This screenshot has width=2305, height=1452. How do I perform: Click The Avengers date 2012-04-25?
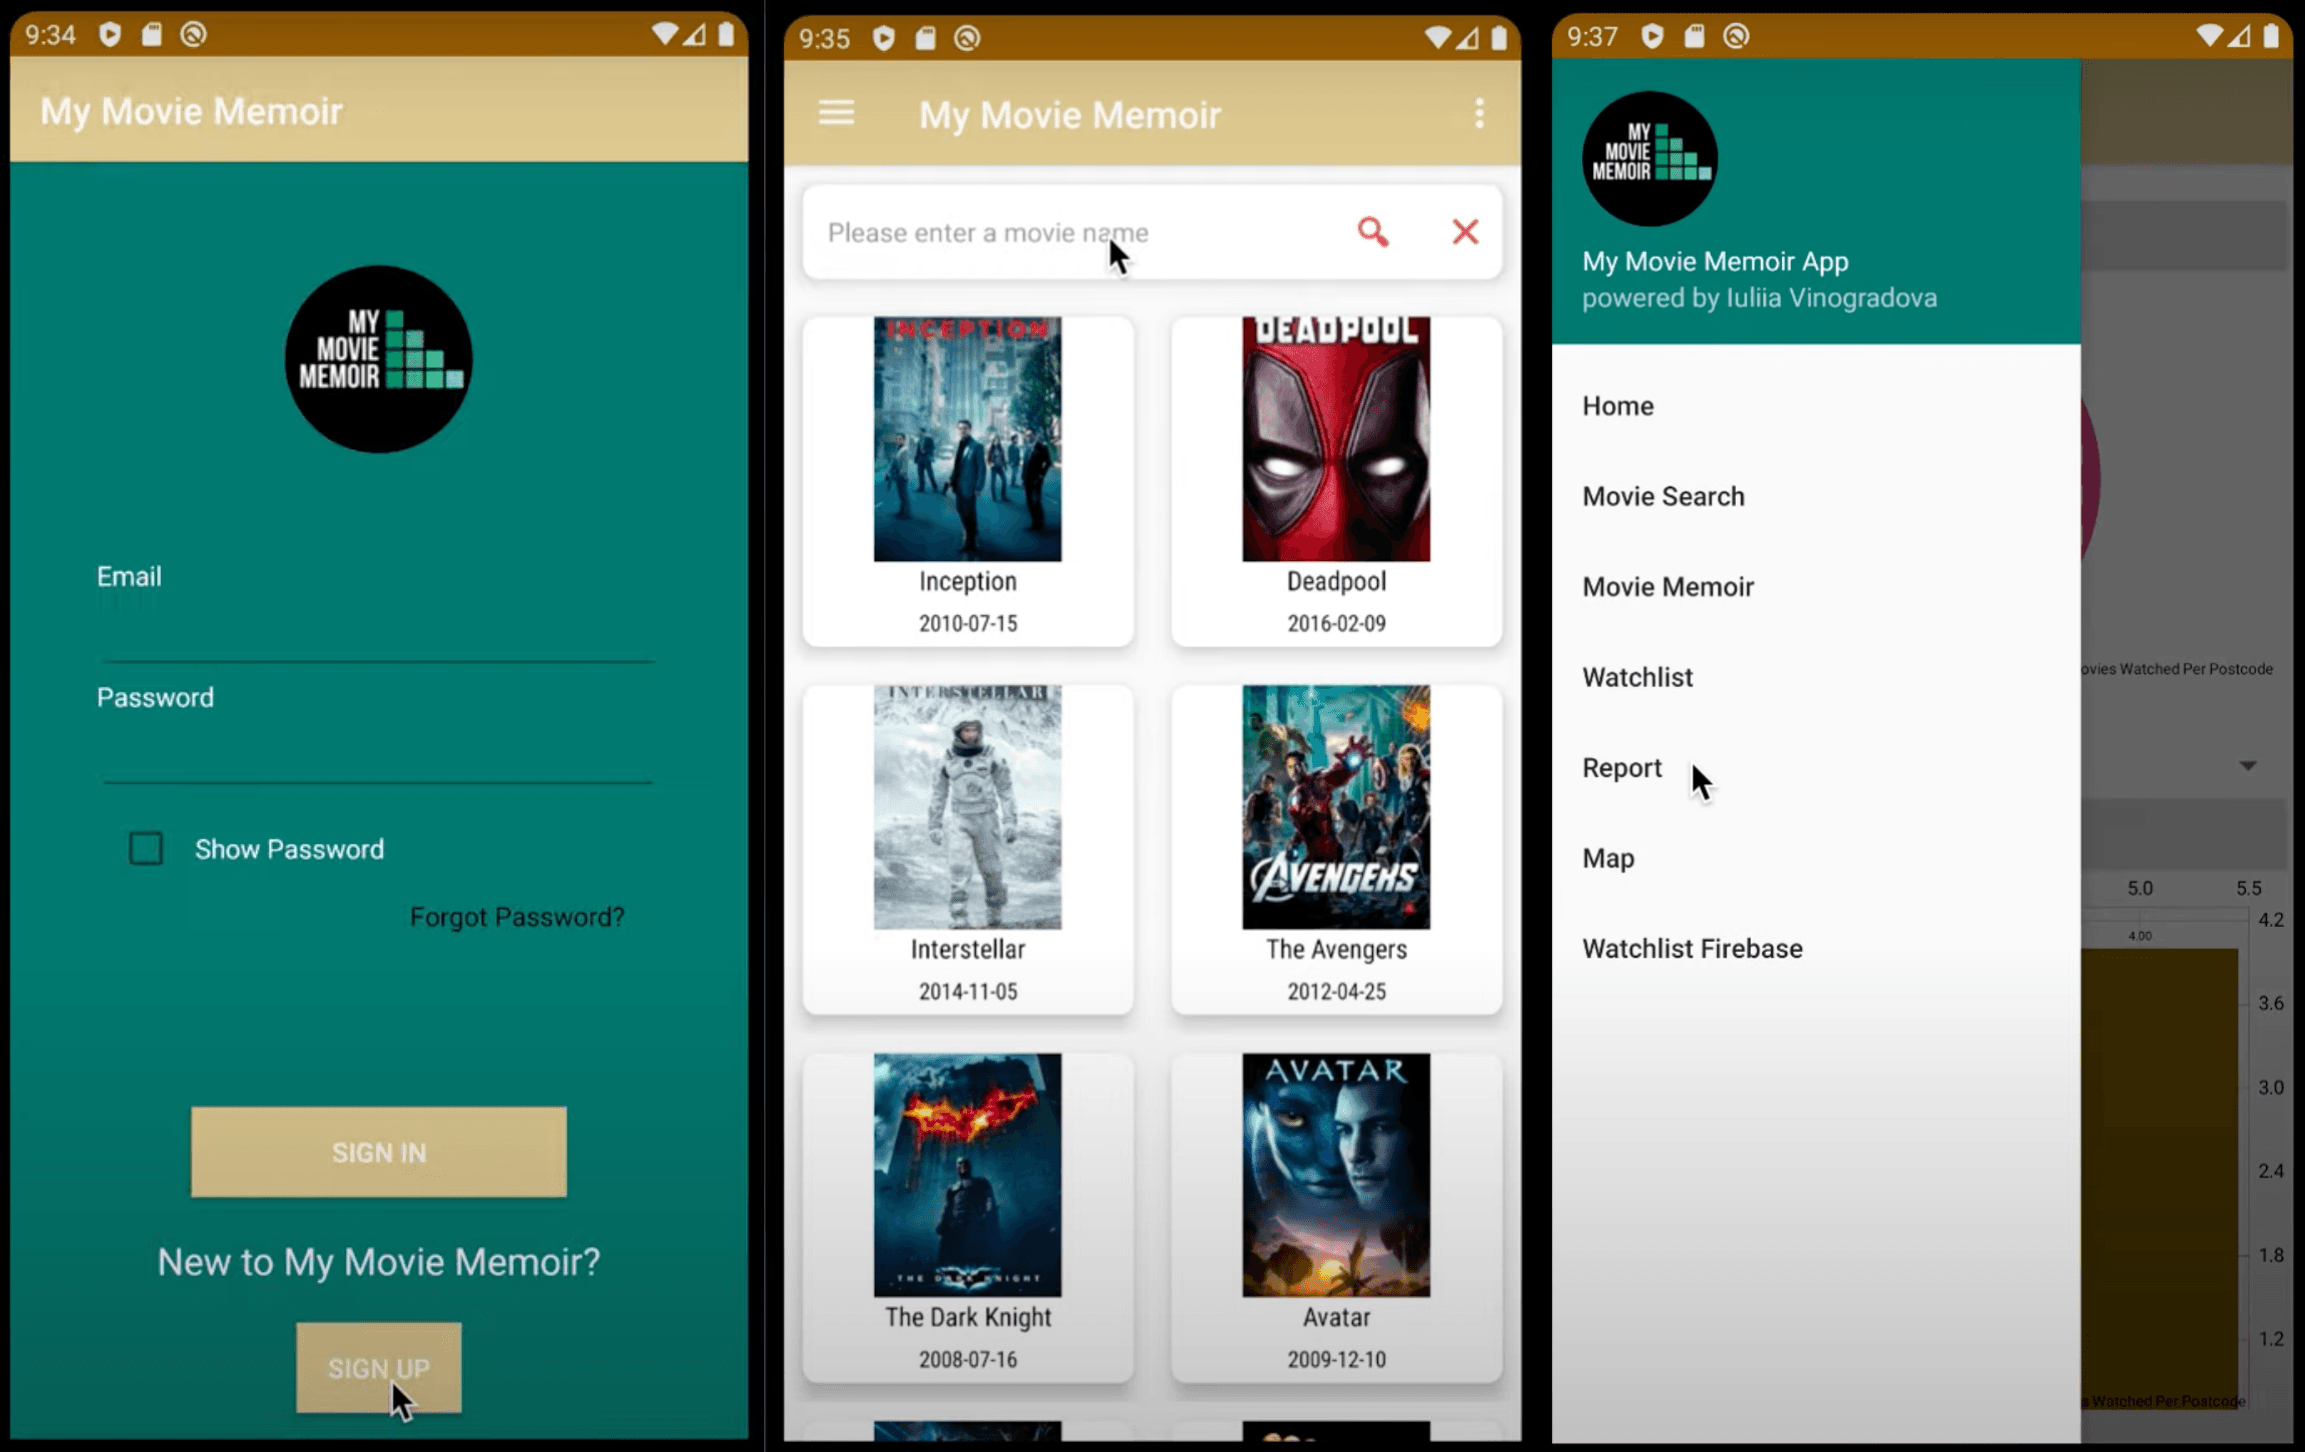(x=1336, y=991)
